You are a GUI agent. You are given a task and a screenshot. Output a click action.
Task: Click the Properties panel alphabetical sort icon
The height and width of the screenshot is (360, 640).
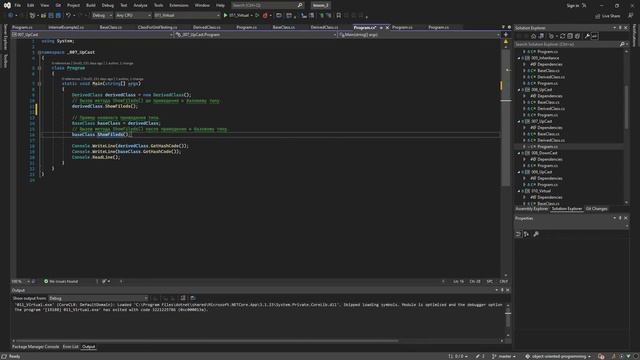point(527,234)
